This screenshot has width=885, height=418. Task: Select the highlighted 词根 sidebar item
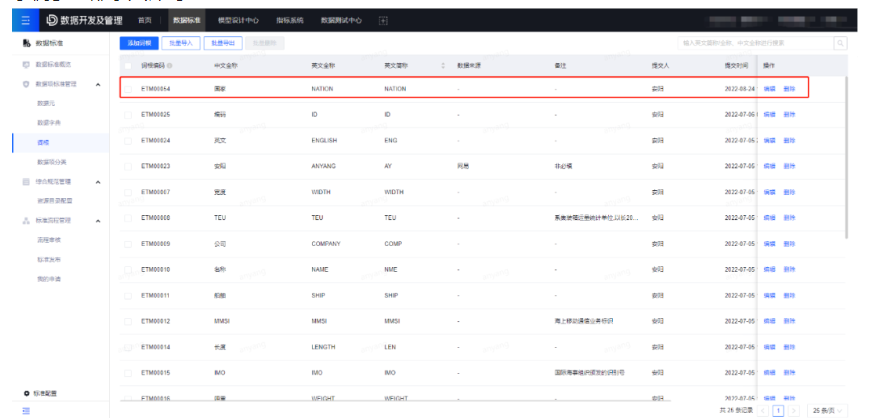61,143
